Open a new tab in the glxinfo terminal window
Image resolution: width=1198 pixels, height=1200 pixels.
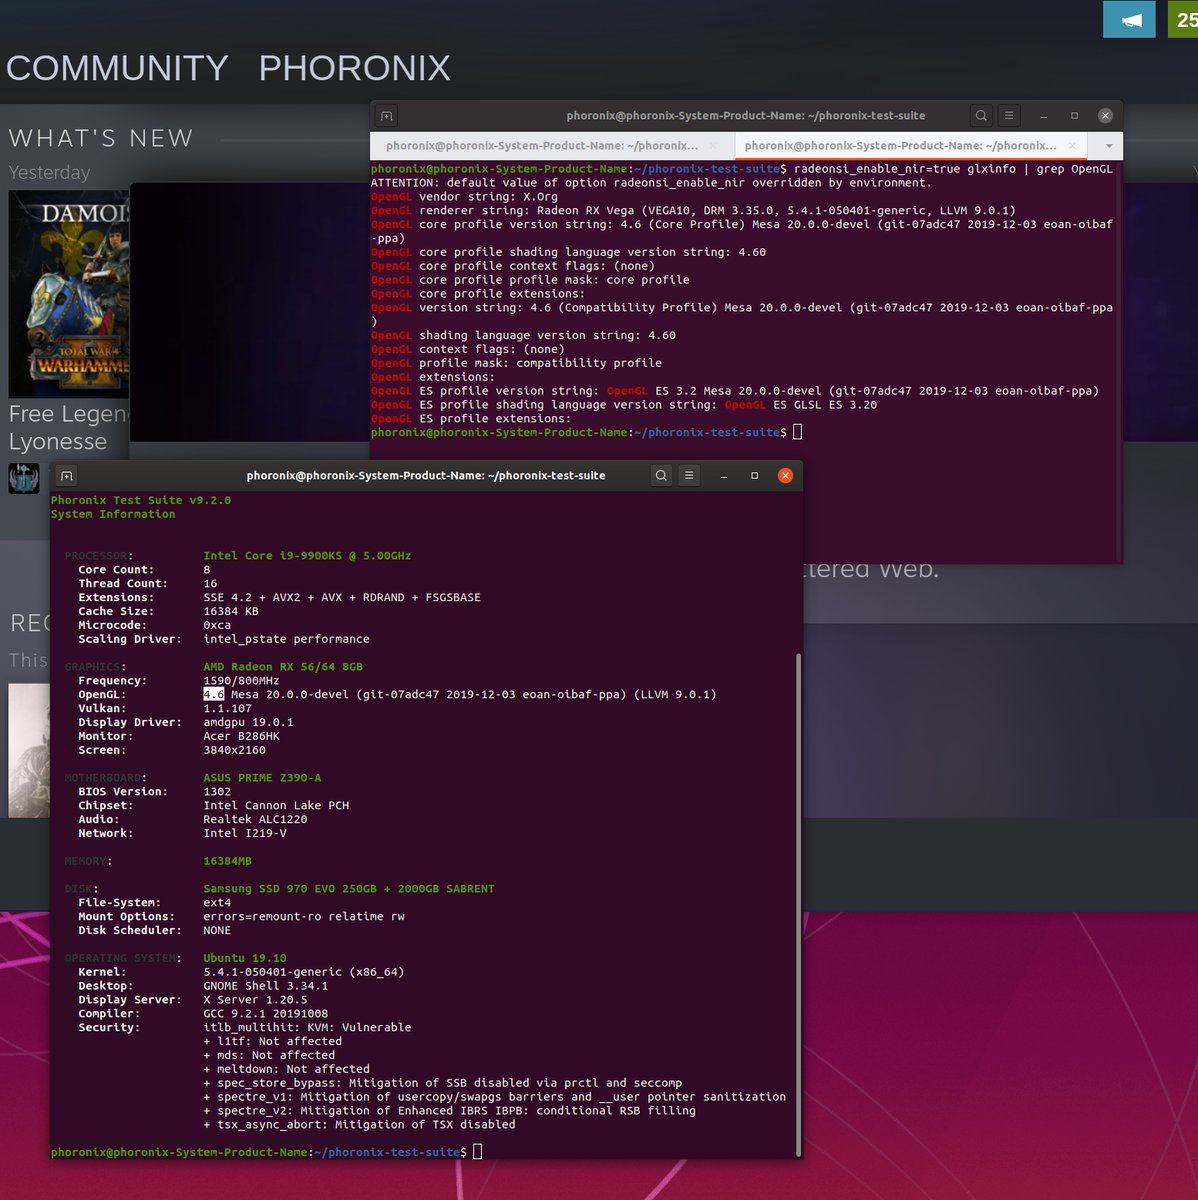(387, 116)
